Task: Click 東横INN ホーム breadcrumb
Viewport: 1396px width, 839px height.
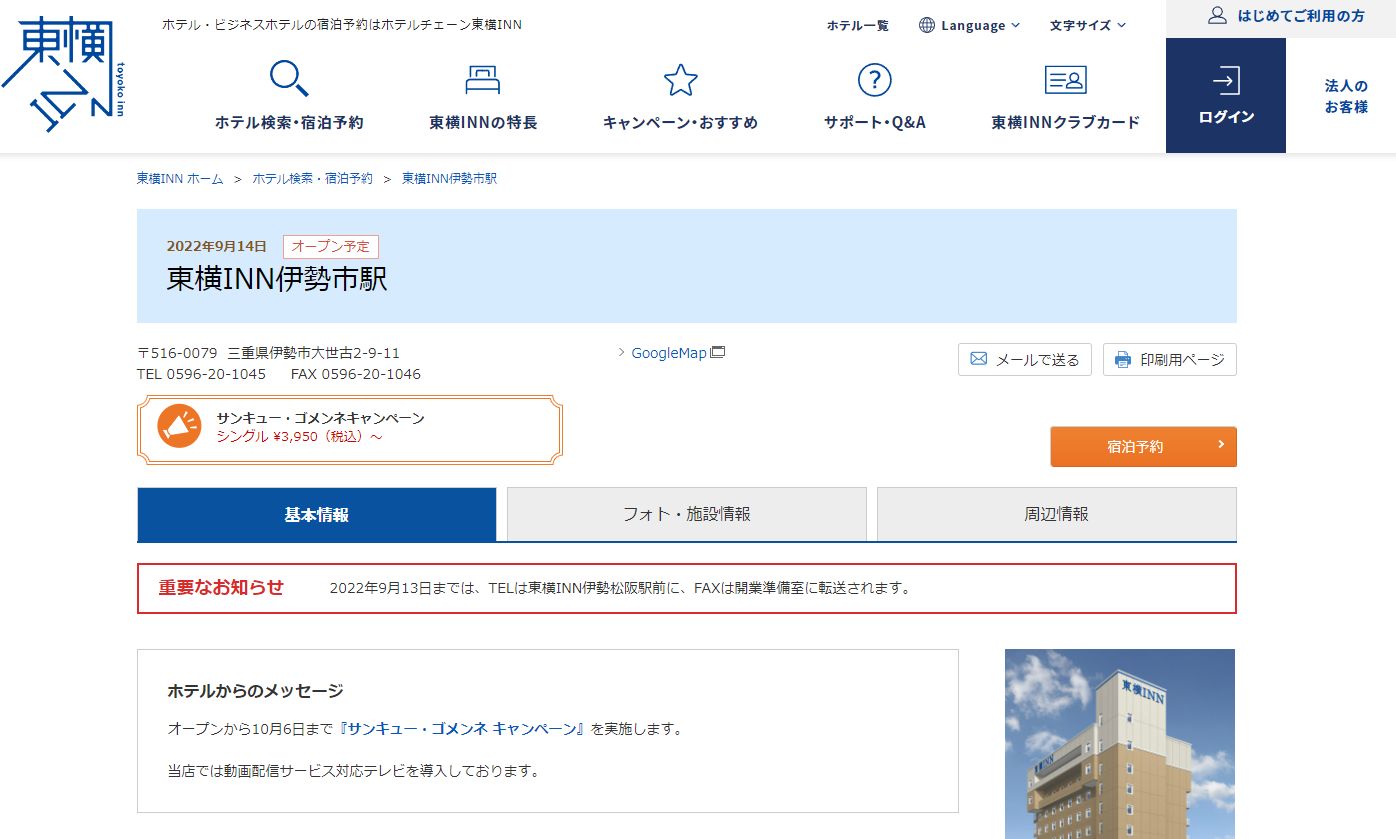Action: point(180,178)
